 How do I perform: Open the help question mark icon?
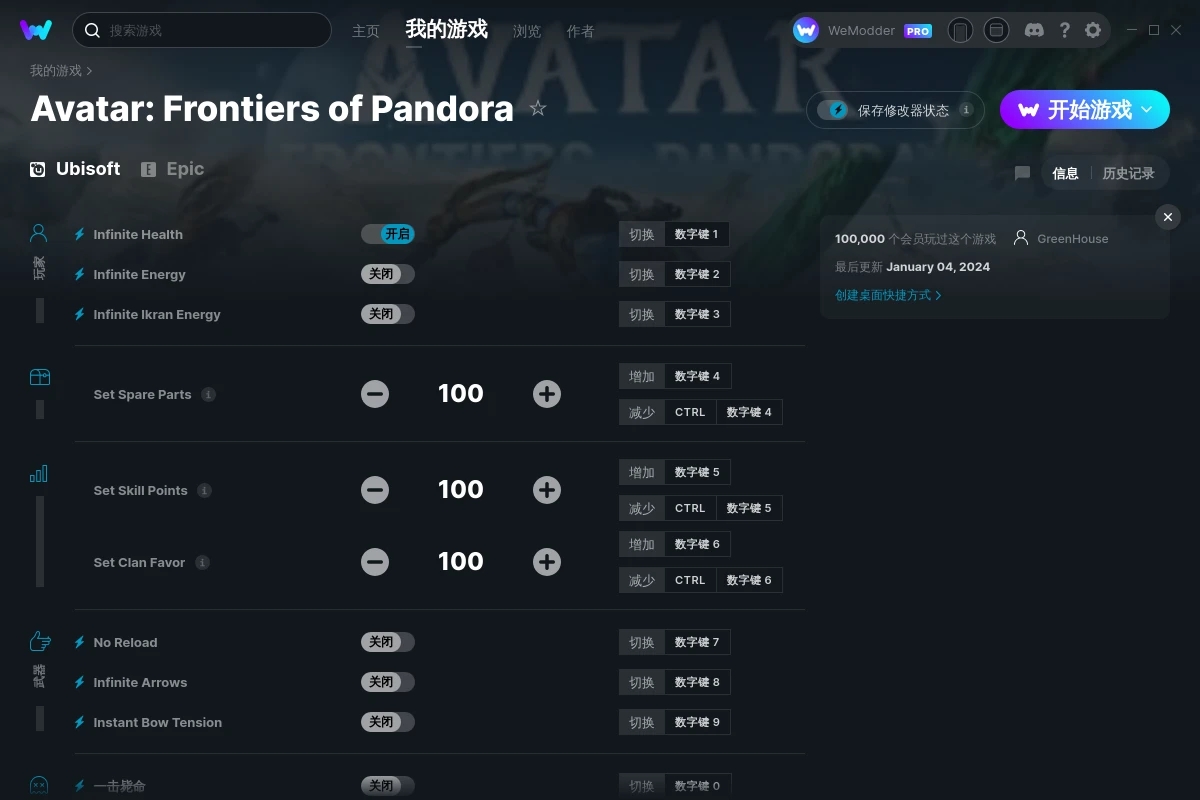tap(1064, 30)
